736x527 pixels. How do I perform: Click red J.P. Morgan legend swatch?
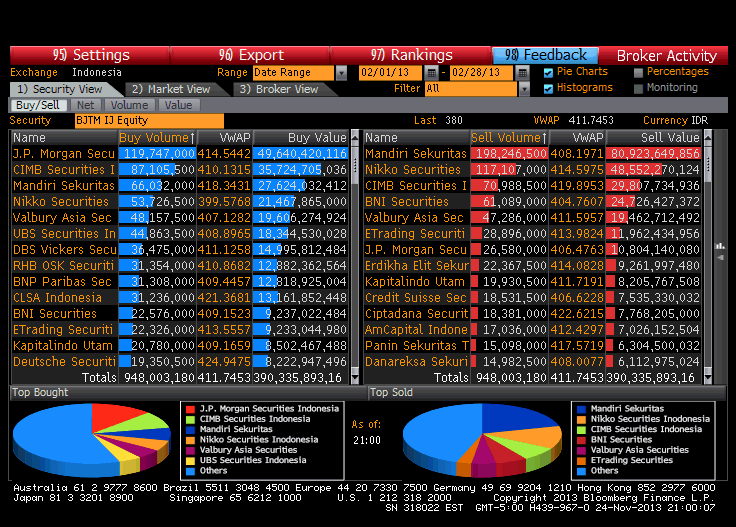click(x=189, y=409)
